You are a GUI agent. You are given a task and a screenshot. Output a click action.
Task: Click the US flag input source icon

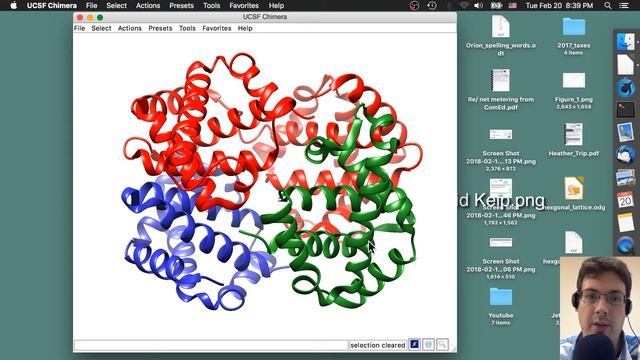point(513,5)
